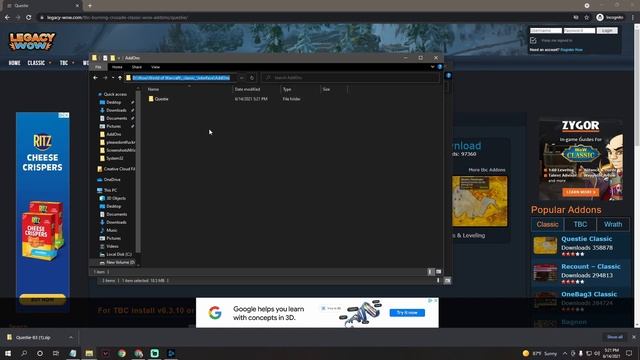Open File Explorer from taskbar
This screenshot has width=640, height=360.
click(x=89, y=353)
